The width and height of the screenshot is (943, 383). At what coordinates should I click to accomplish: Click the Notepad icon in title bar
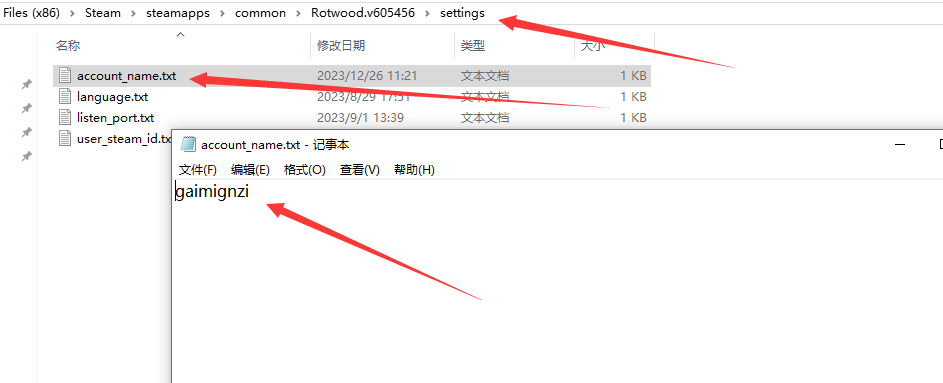click(188, 144)
